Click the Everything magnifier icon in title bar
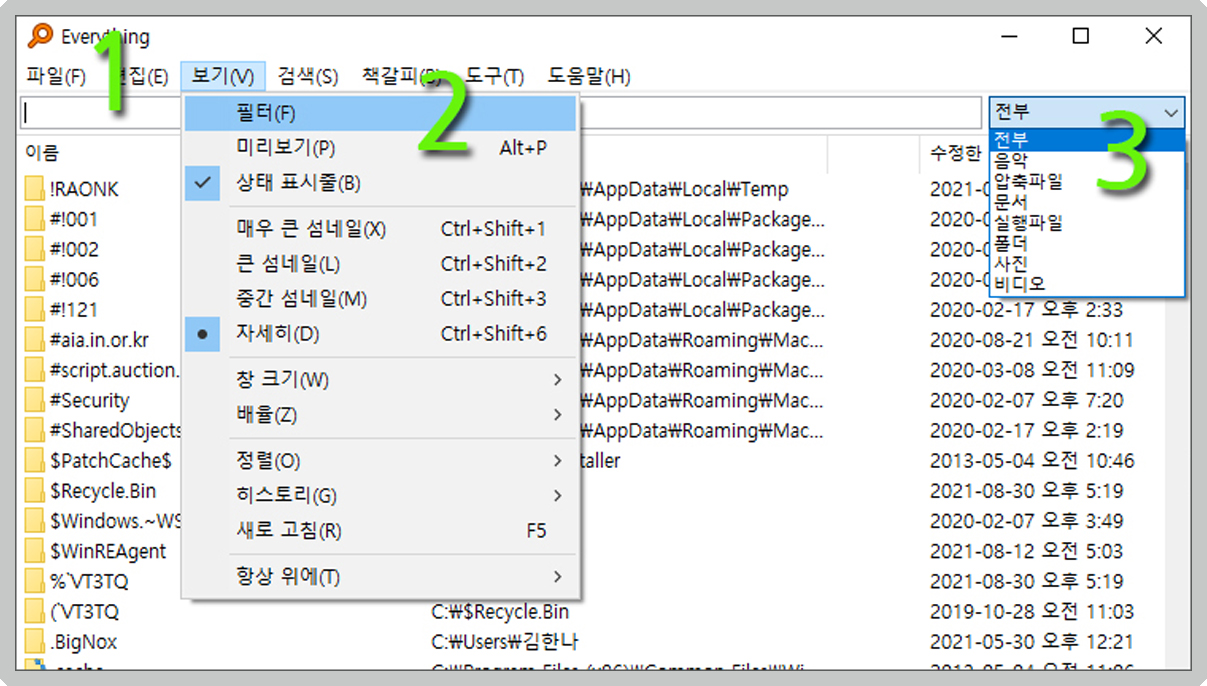 [40, 37]
